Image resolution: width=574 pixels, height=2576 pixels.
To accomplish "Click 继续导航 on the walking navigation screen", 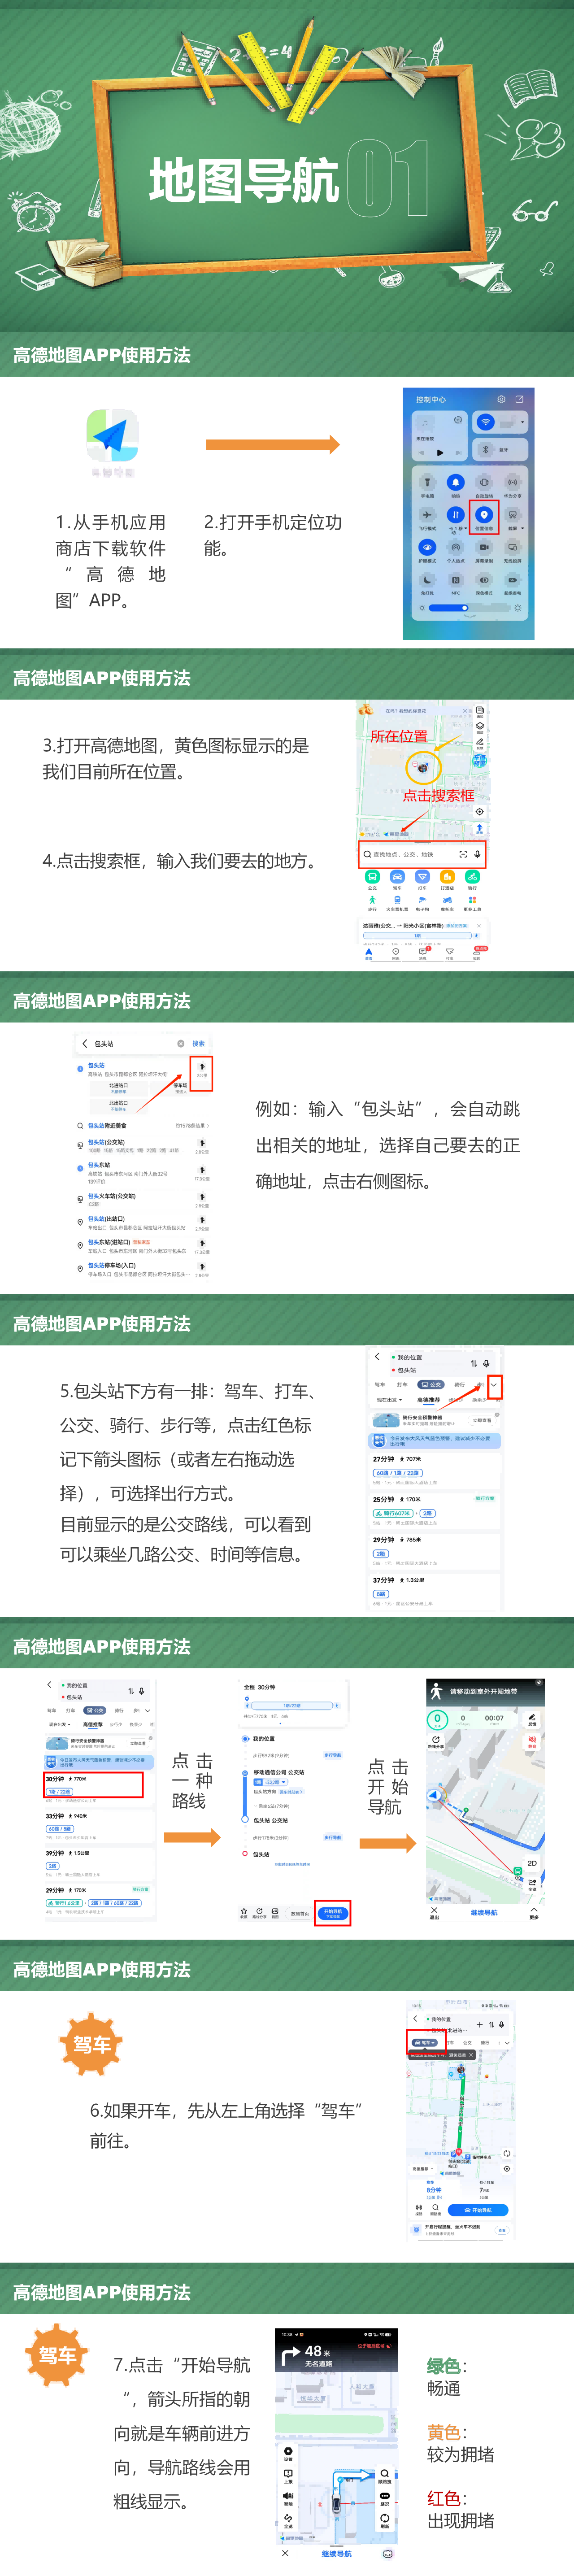I will point(483,1913).
